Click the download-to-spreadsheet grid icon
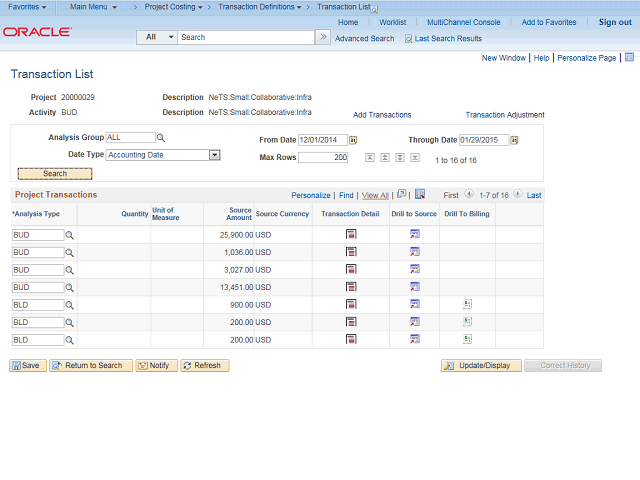This screenshot has height=480, width=640. pyautogui.click(x=420, y=195)
